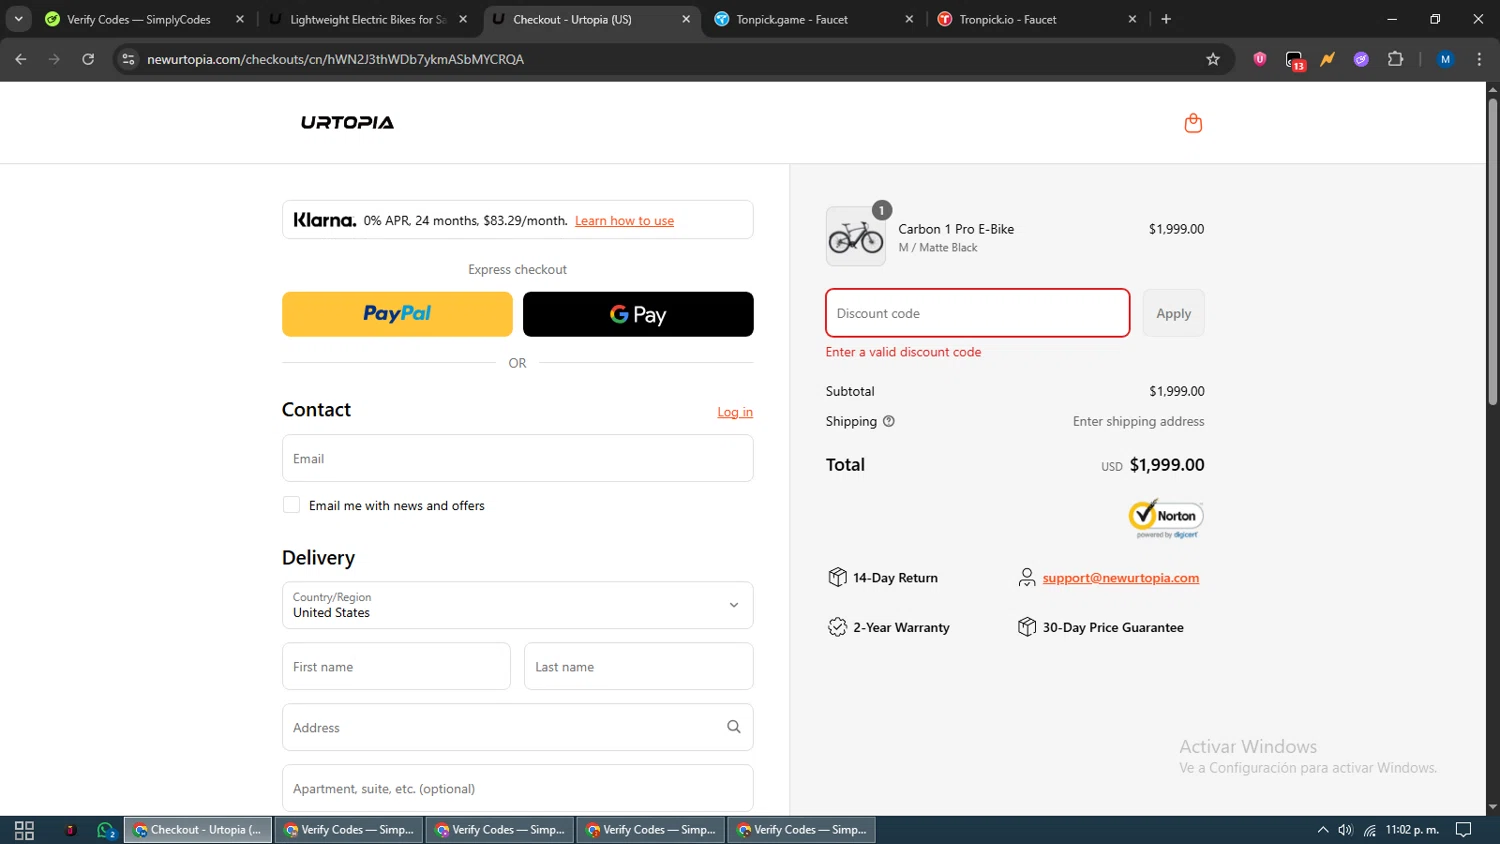This screenshot has height=844, width=1500.
Task: Open the browser extensions puzzle icon
Action: tap(1396, 59)
